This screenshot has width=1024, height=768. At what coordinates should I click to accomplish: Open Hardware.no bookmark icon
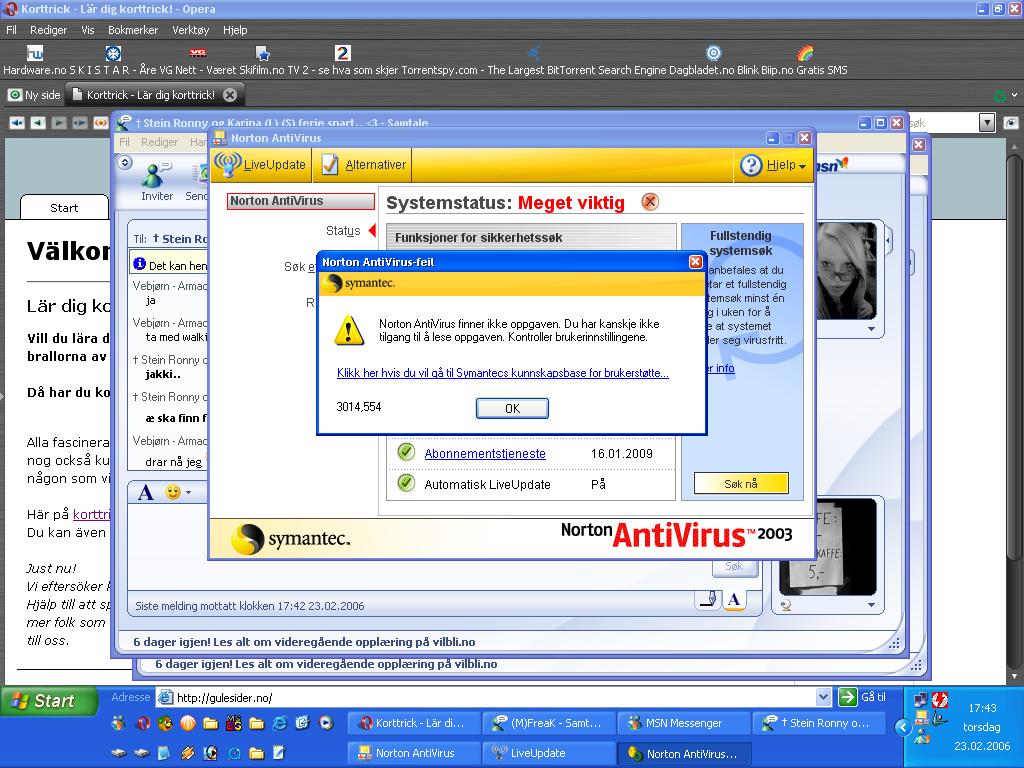click(35, 53)
